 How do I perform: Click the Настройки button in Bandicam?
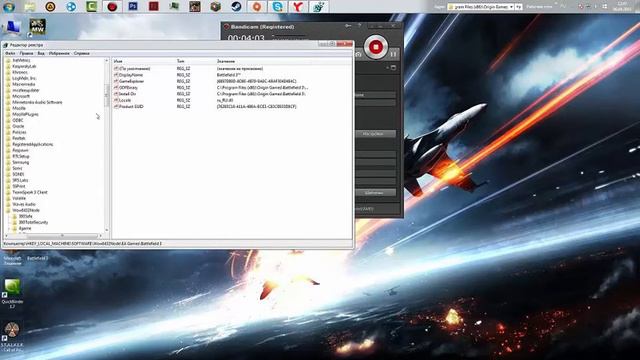pyautogui.click(x=373, y=134)
